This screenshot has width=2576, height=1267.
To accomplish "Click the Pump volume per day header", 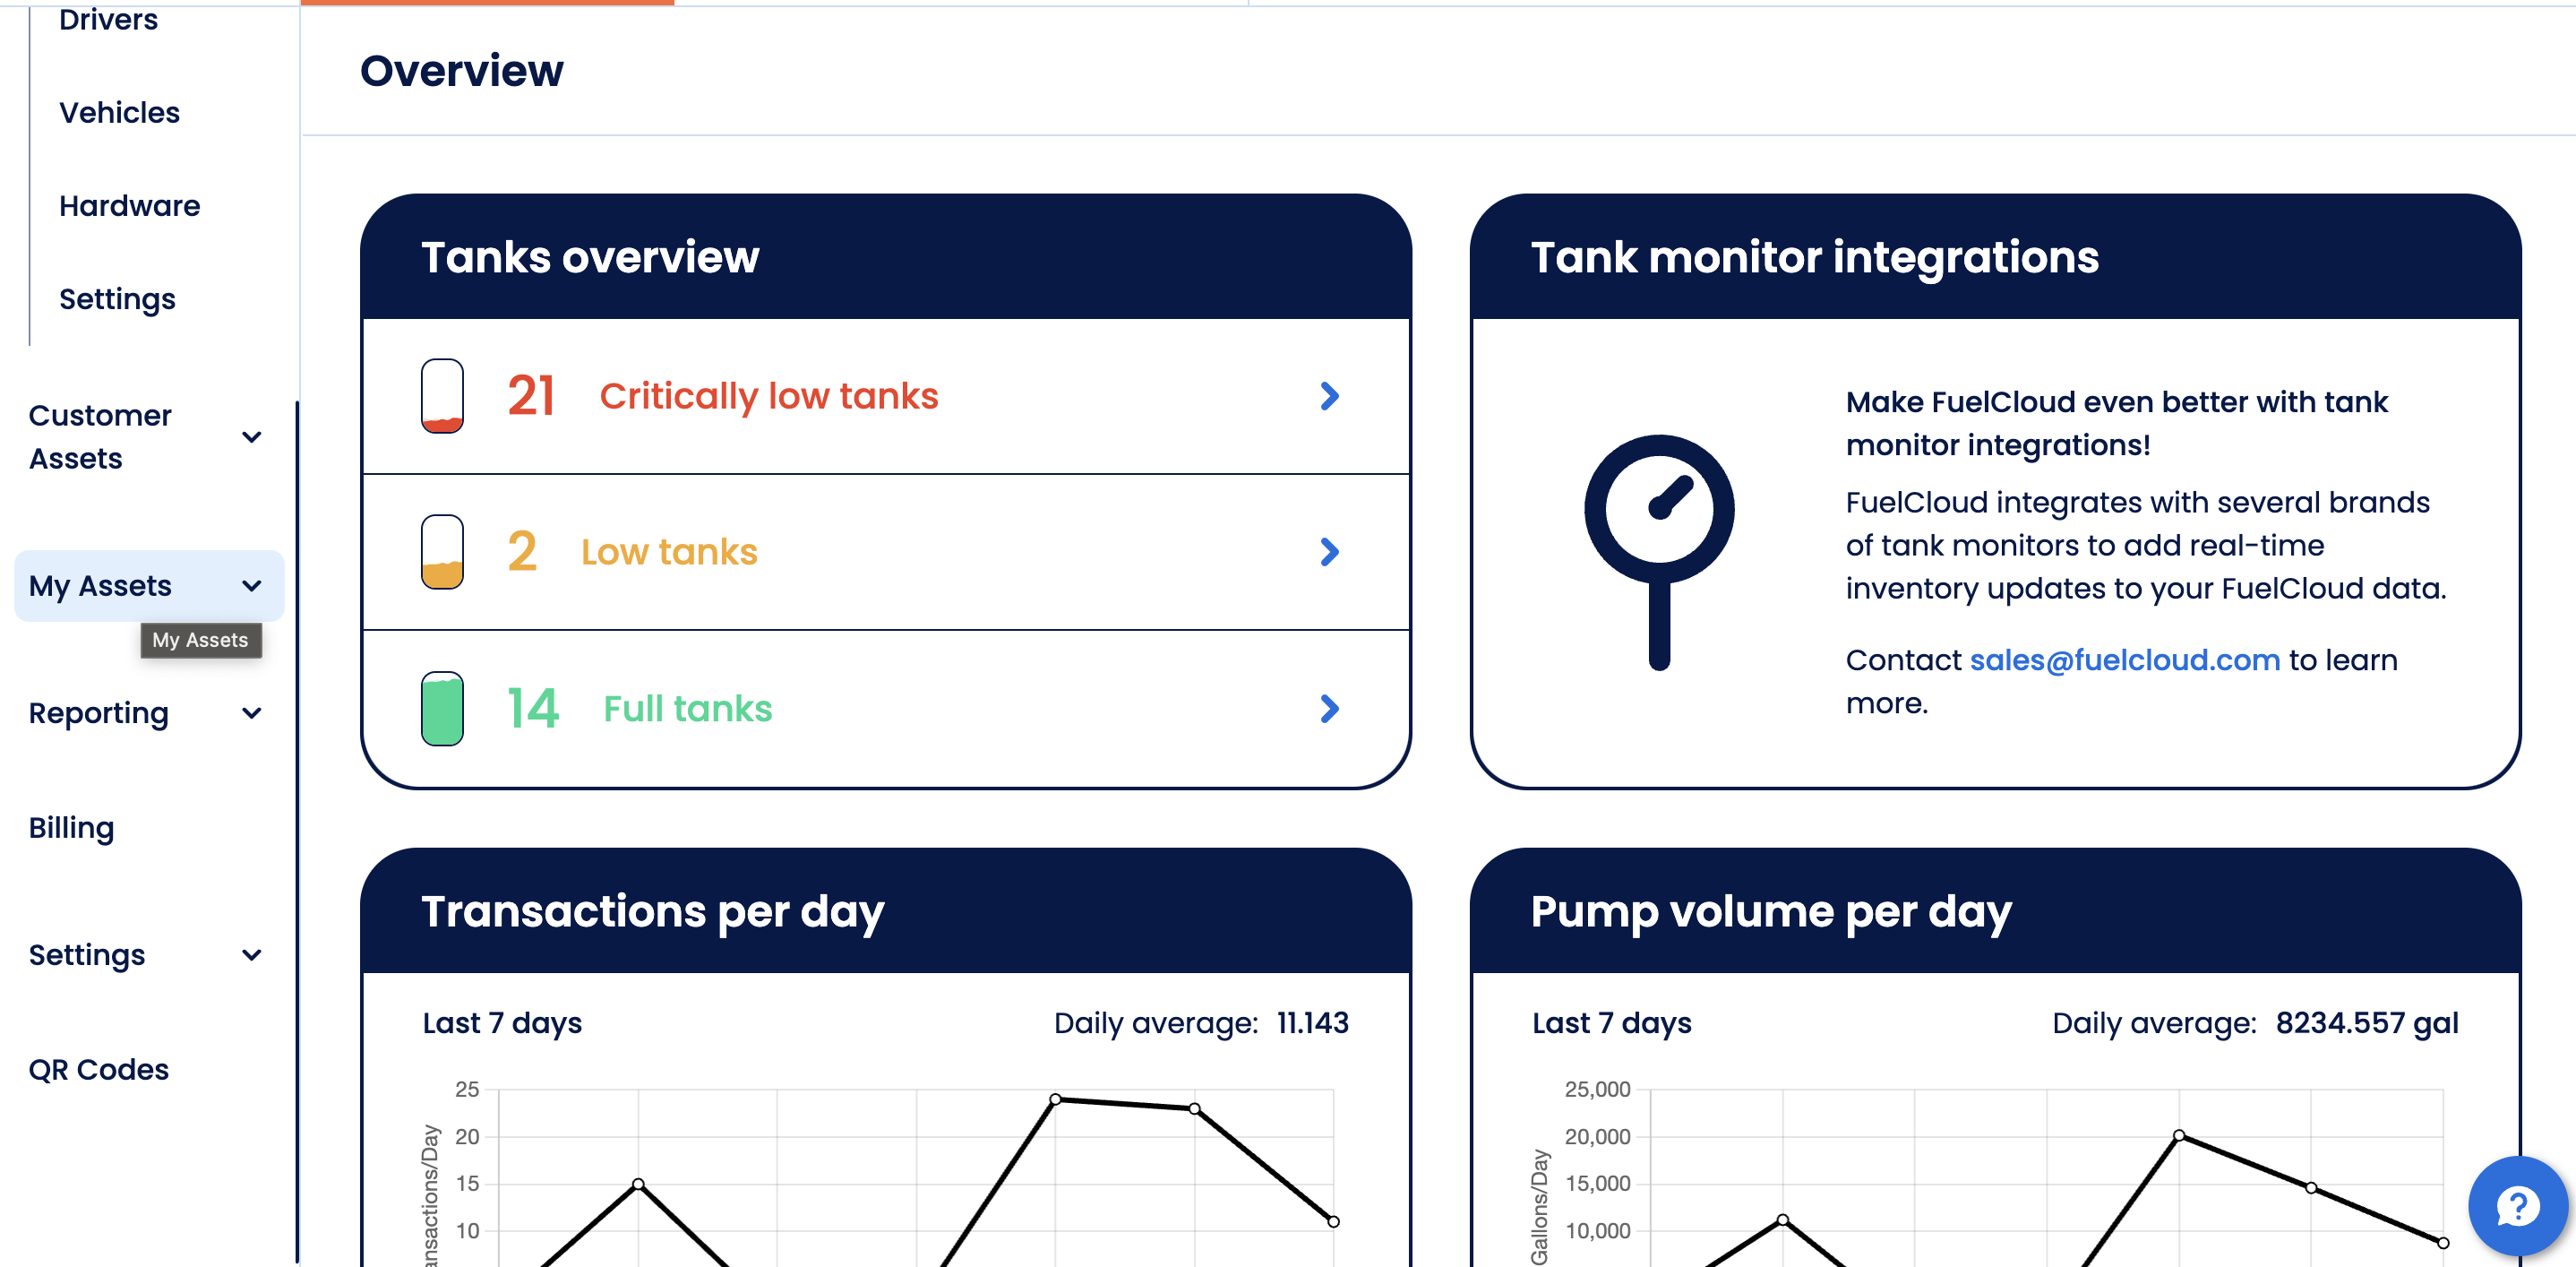I will pyautogui.click(x=1995, y=911).
